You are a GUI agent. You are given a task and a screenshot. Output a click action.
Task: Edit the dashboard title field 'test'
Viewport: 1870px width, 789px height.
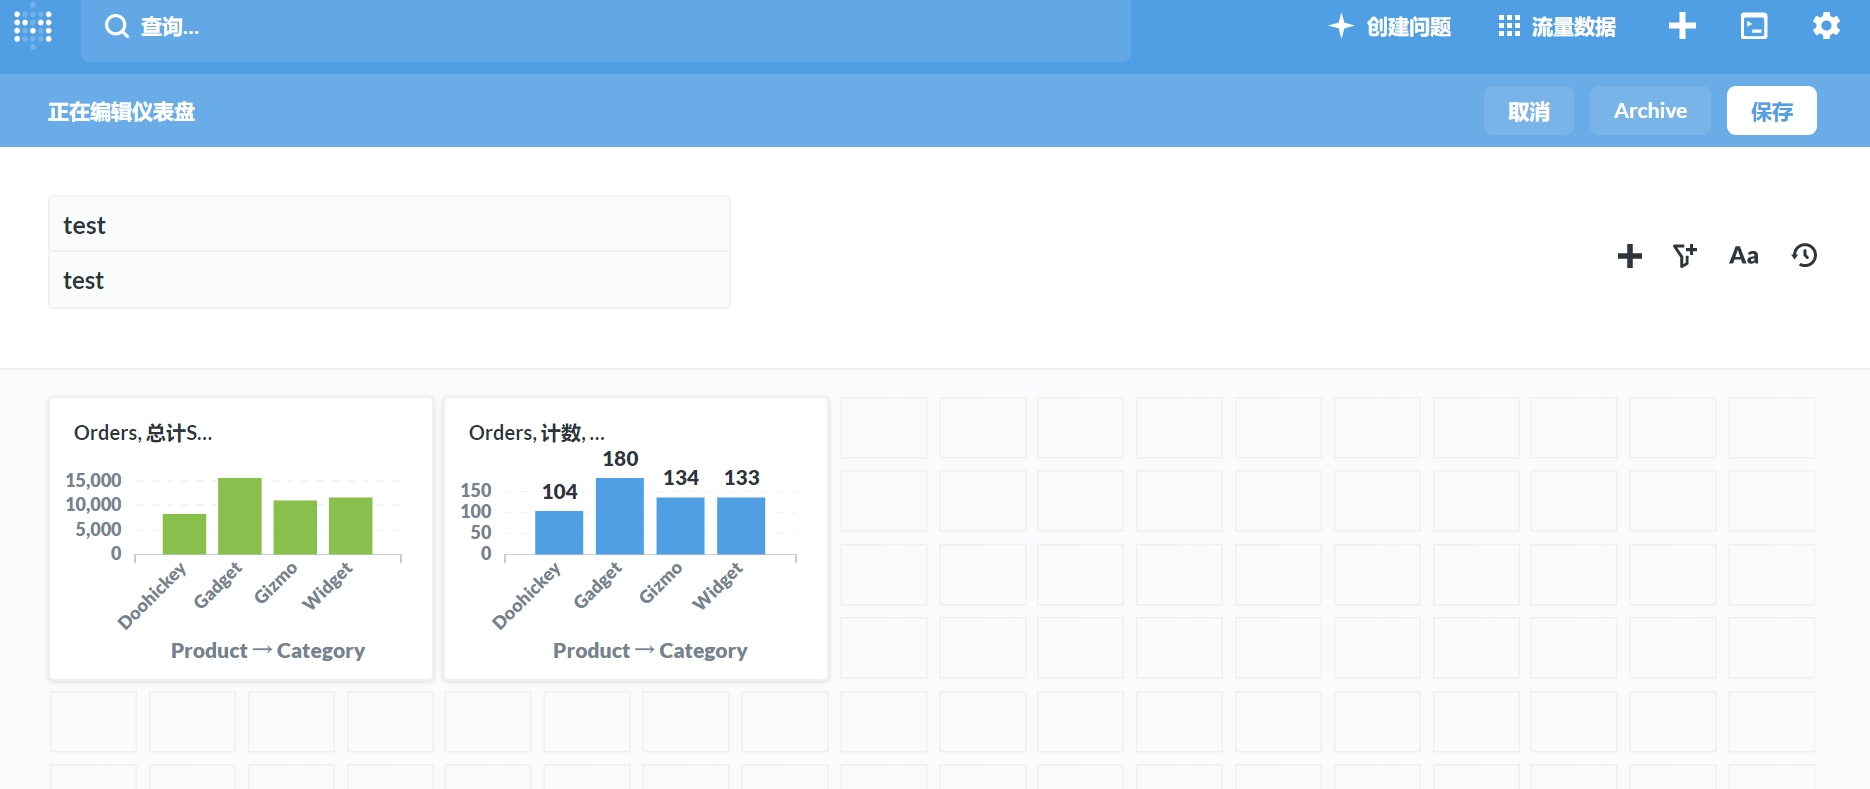pos(389,224)
